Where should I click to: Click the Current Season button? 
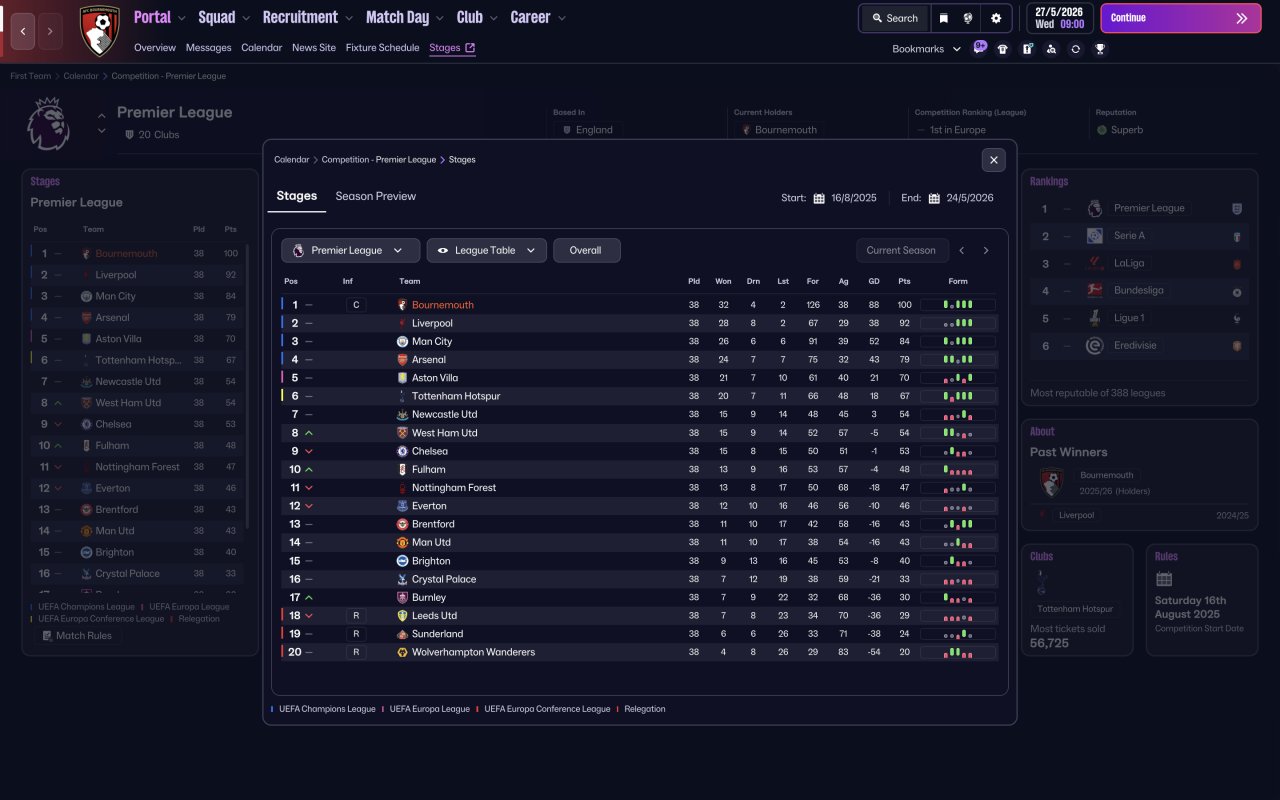tap(901, 250)
